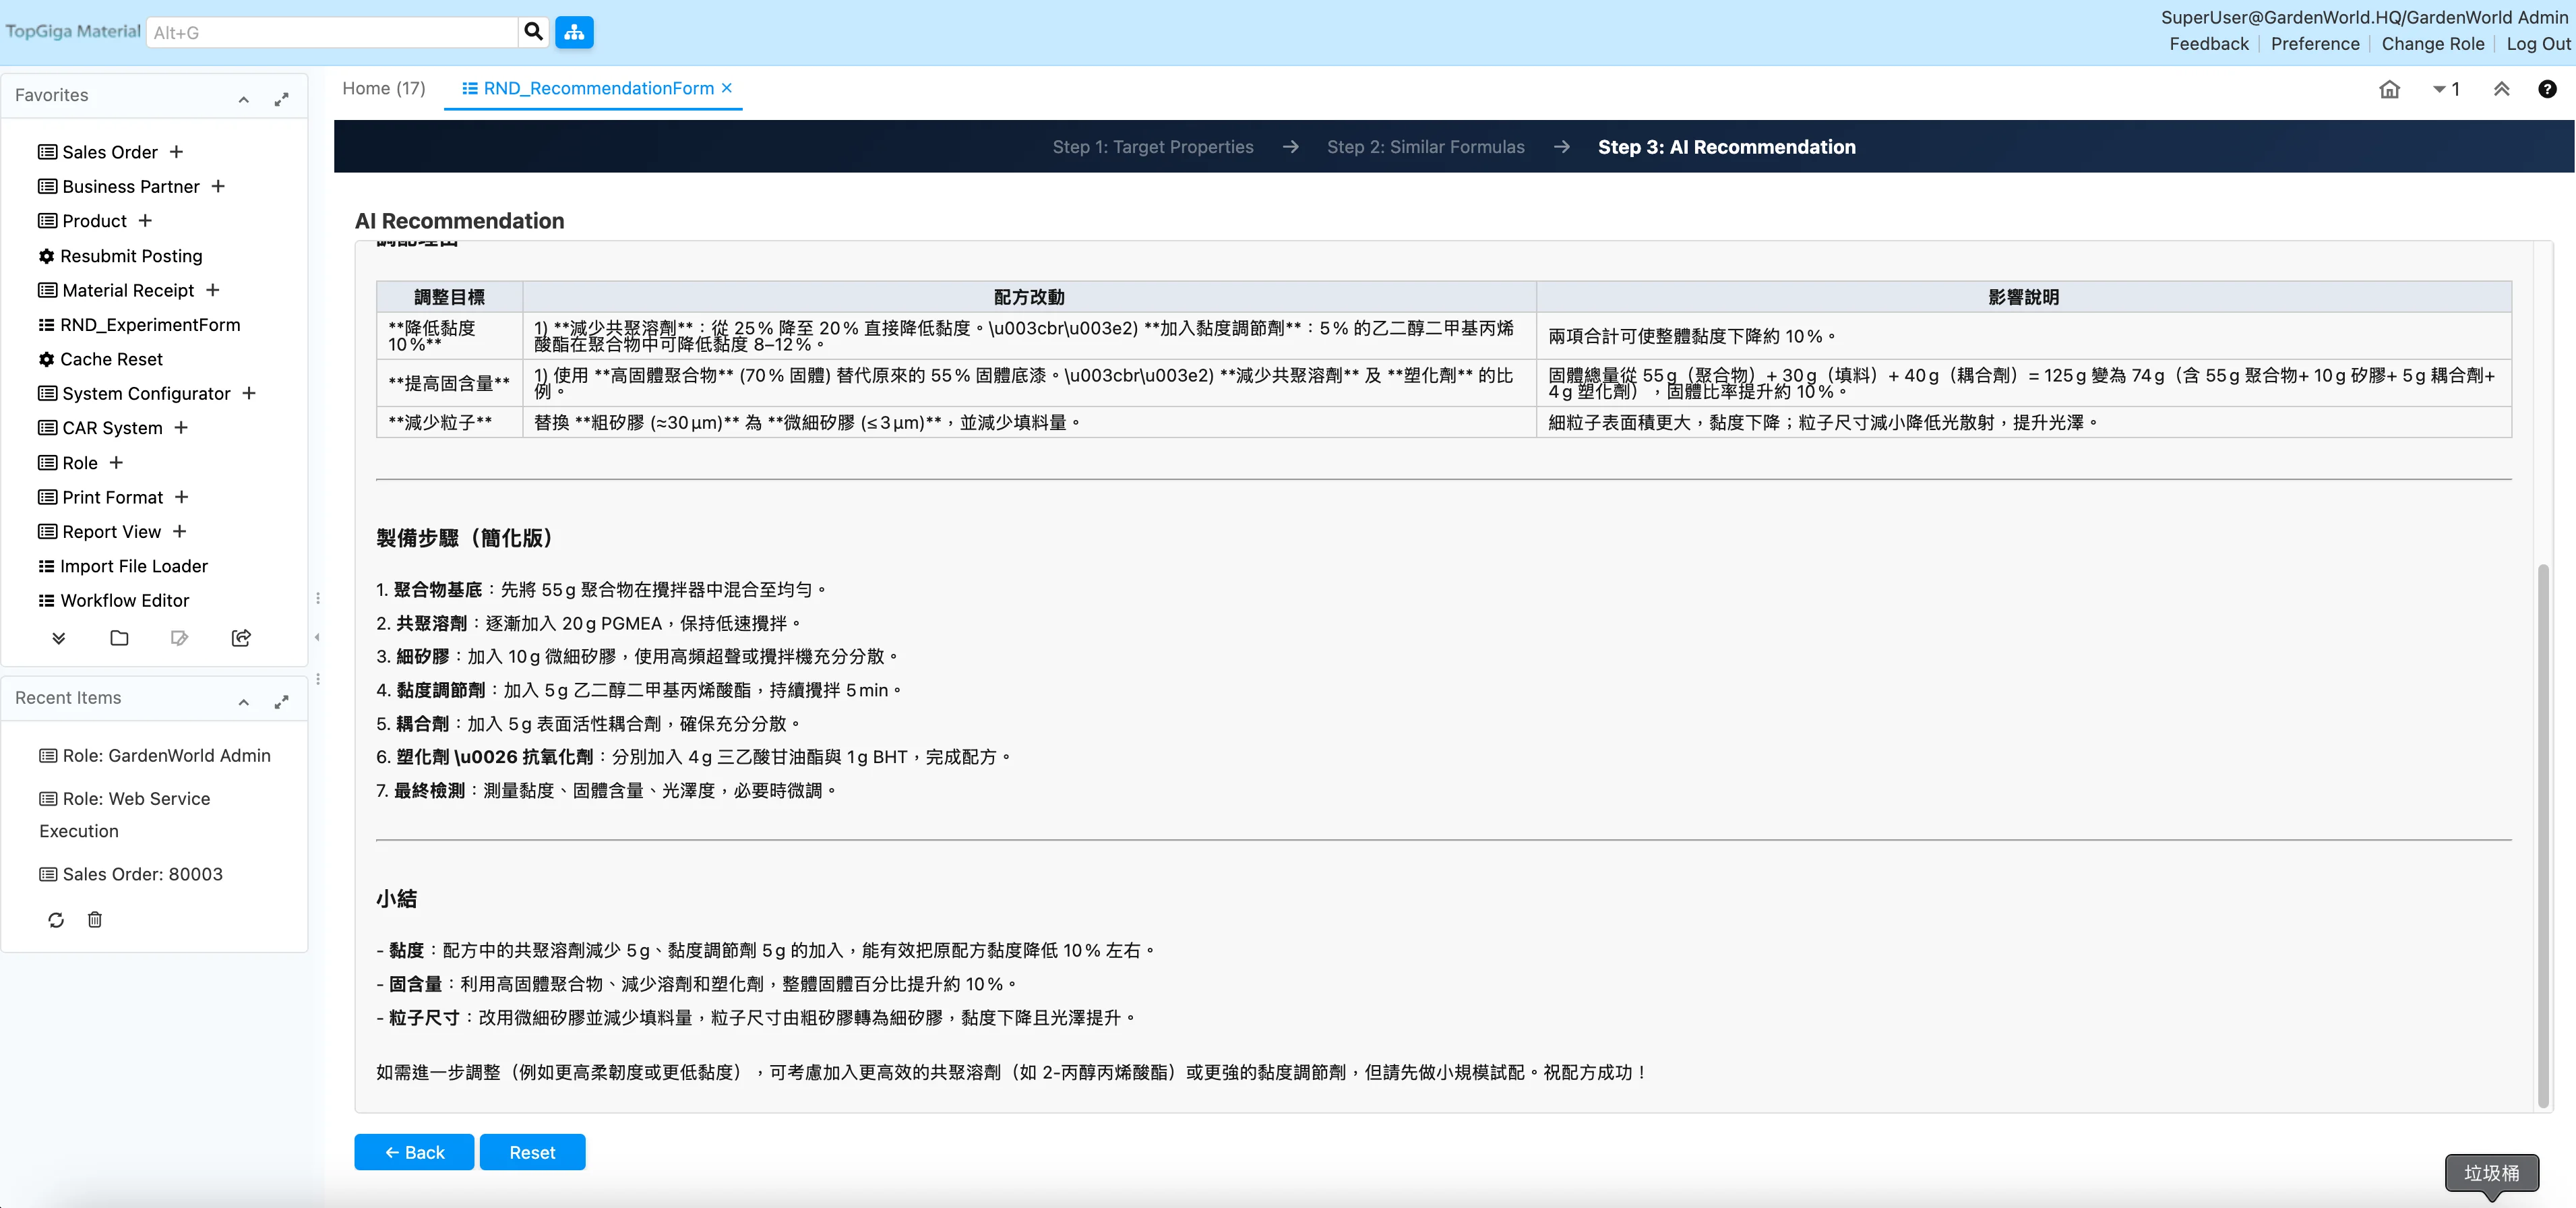Expand the Product favorite entry
The height and width of the screenshot is (1208, 2576).
tap(145, 220)
